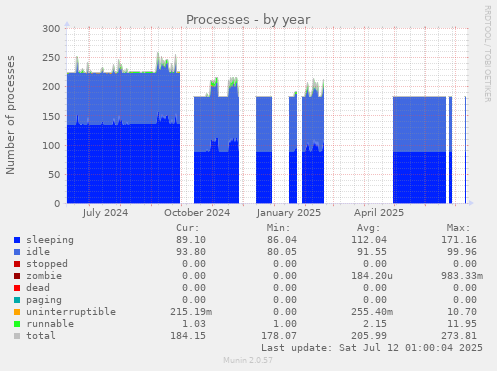Viewport: 497px width, 371px height.
Task: Click zombie's maximum value 983.33m
Action: point(462,276)
